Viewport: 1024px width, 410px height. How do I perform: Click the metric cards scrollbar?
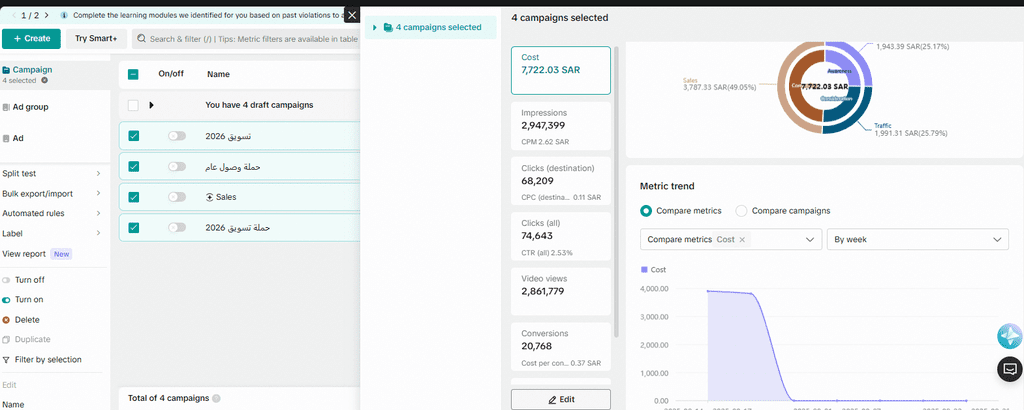pos(616,193)
